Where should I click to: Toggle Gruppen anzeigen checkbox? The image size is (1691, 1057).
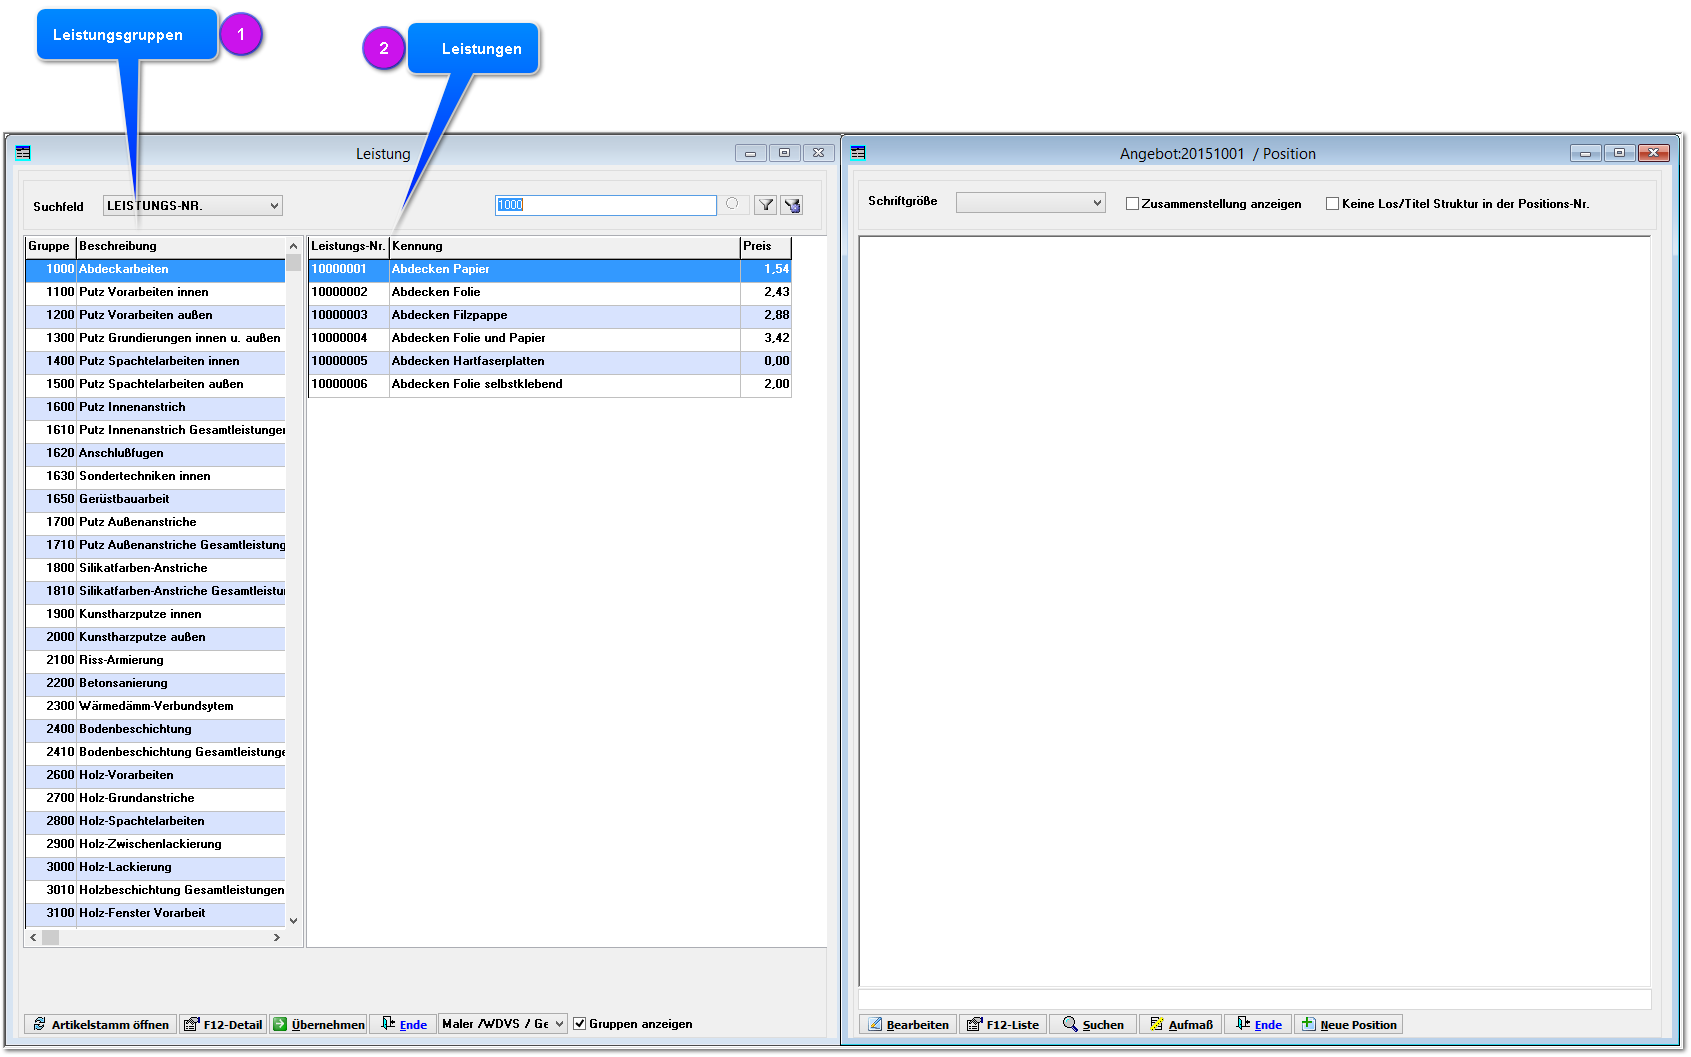pyautogui.click(x=579, y=1024)
